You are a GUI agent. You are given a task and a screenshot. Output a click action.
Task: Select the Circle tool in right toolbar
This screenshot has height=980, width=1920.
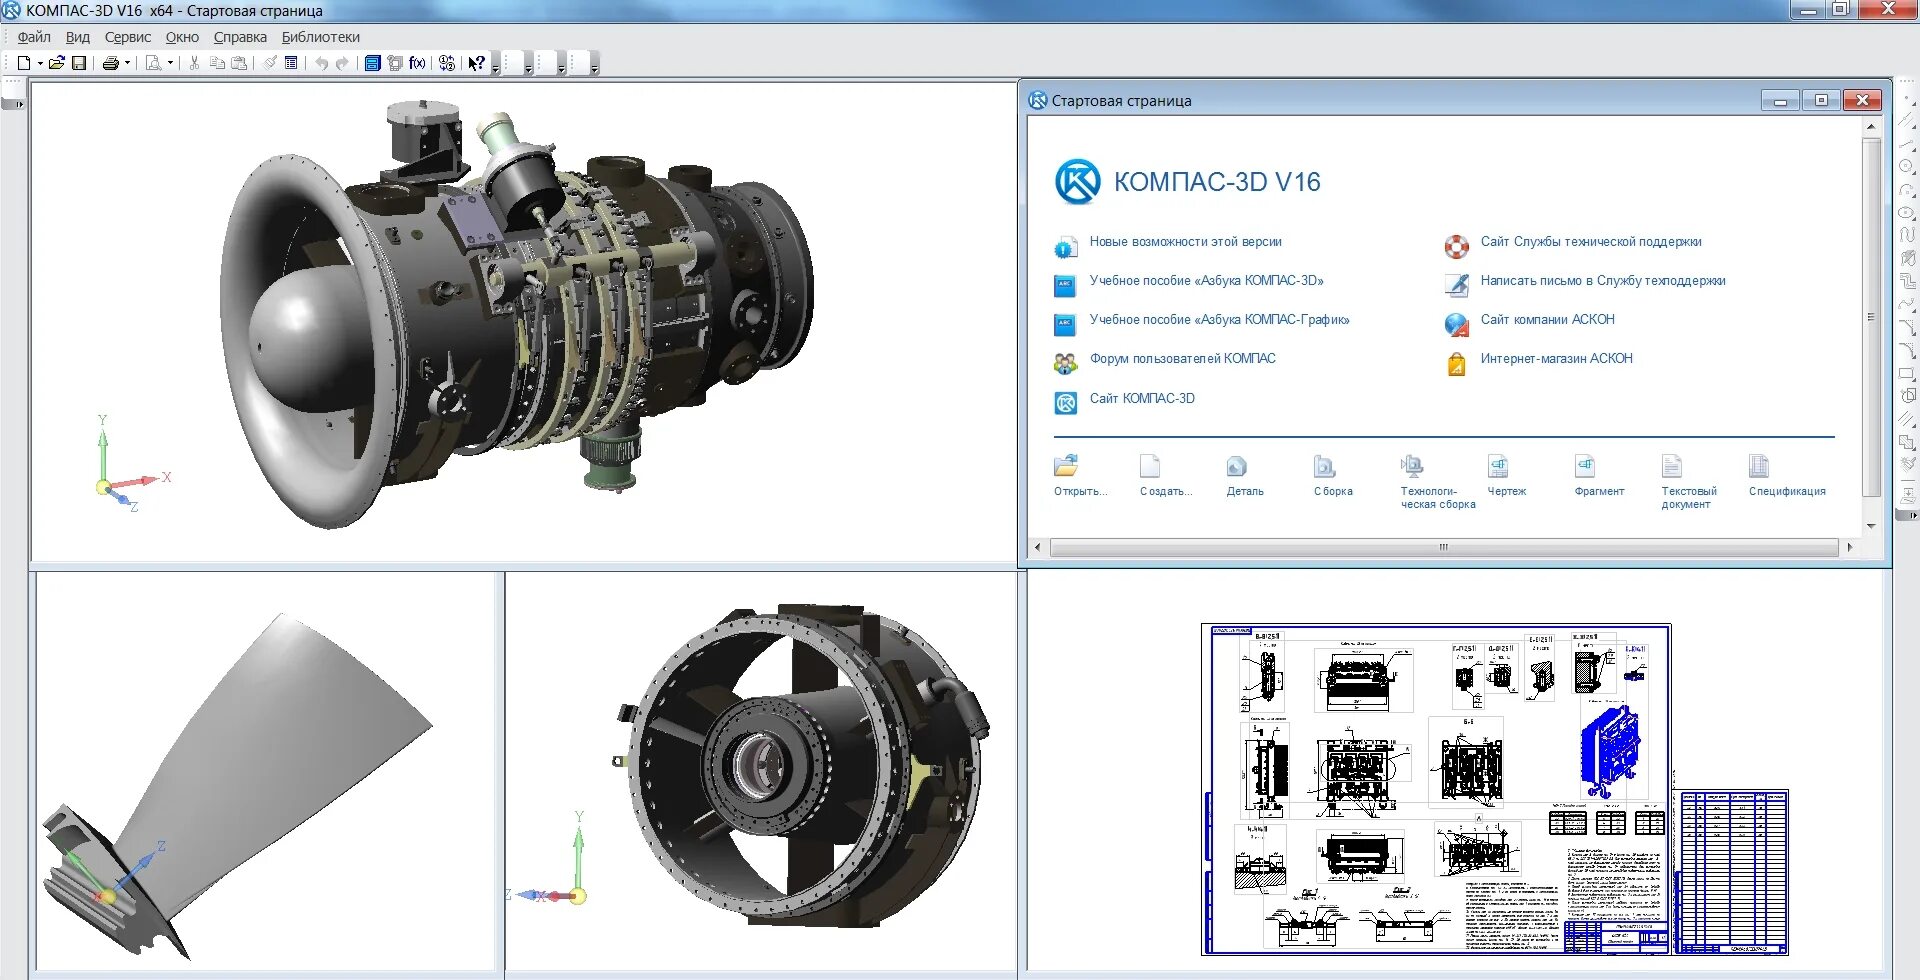pos(1906,167)
